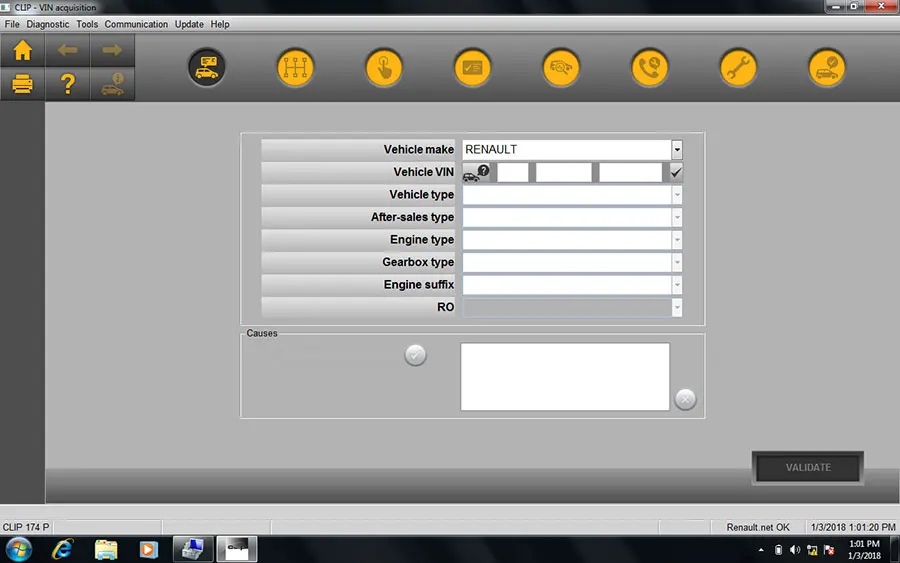Click the action center flag tray icon
Screen dimensions: 900x563
click(829, 550)
